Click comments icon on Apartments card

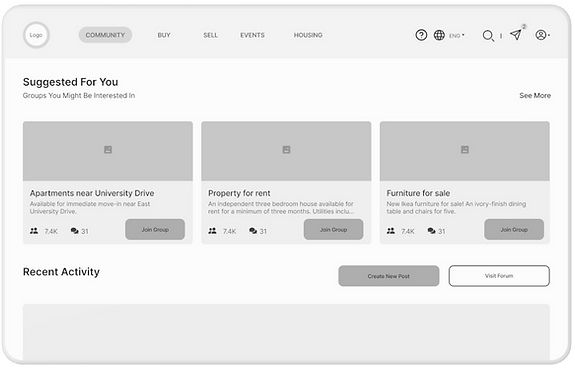(x=74, y=231)
